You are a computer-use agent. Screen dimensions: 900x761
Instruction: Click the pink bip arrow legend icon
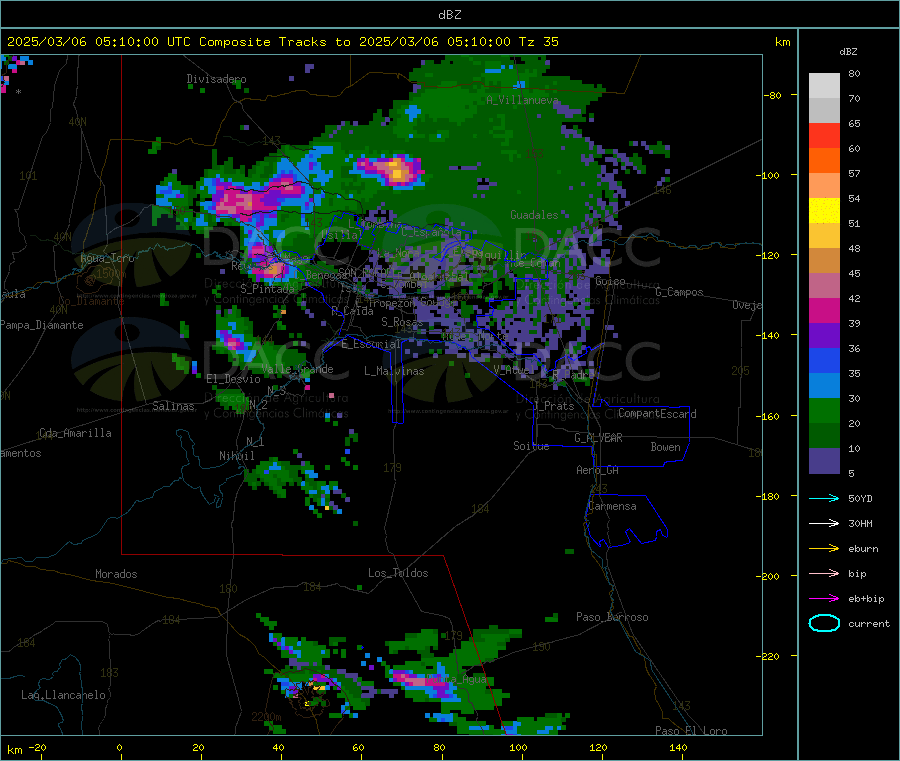point(824,573)
